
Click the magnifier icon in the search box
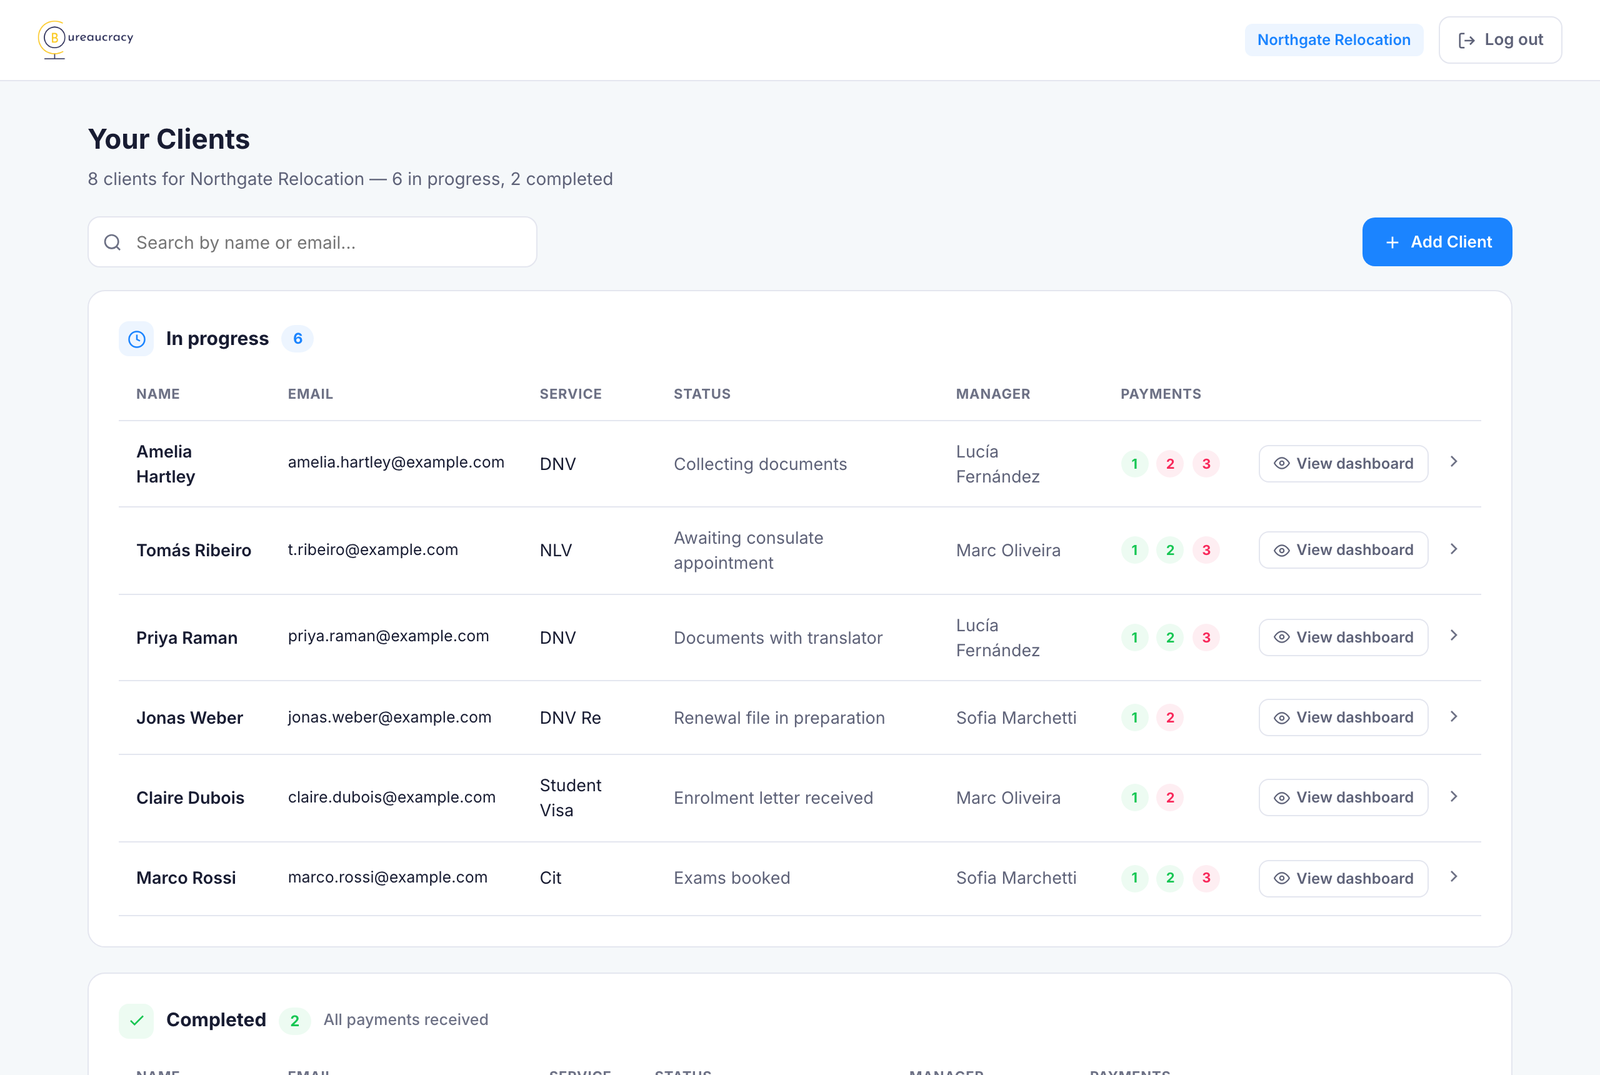pos(113,243)
